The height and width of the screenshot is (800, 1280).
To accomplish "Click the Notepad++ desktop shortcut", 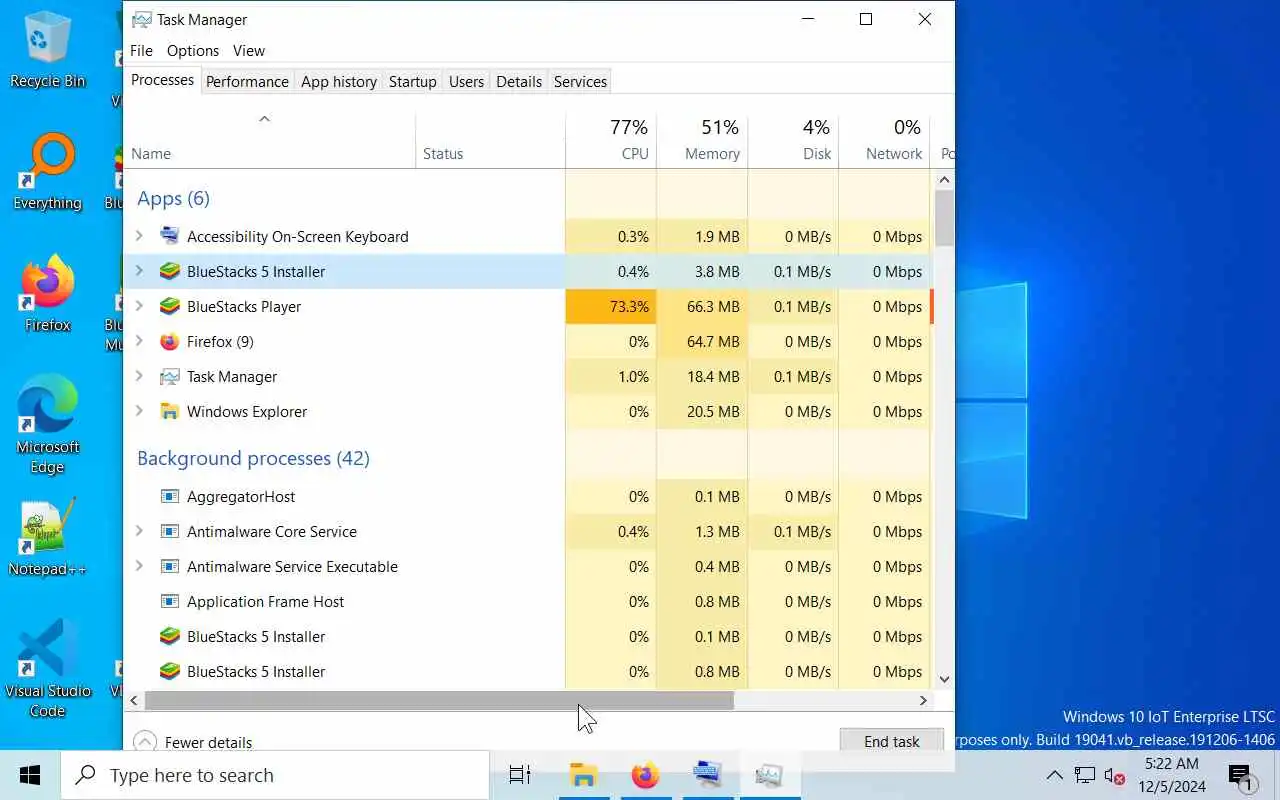I will click(x=47, y=538).
